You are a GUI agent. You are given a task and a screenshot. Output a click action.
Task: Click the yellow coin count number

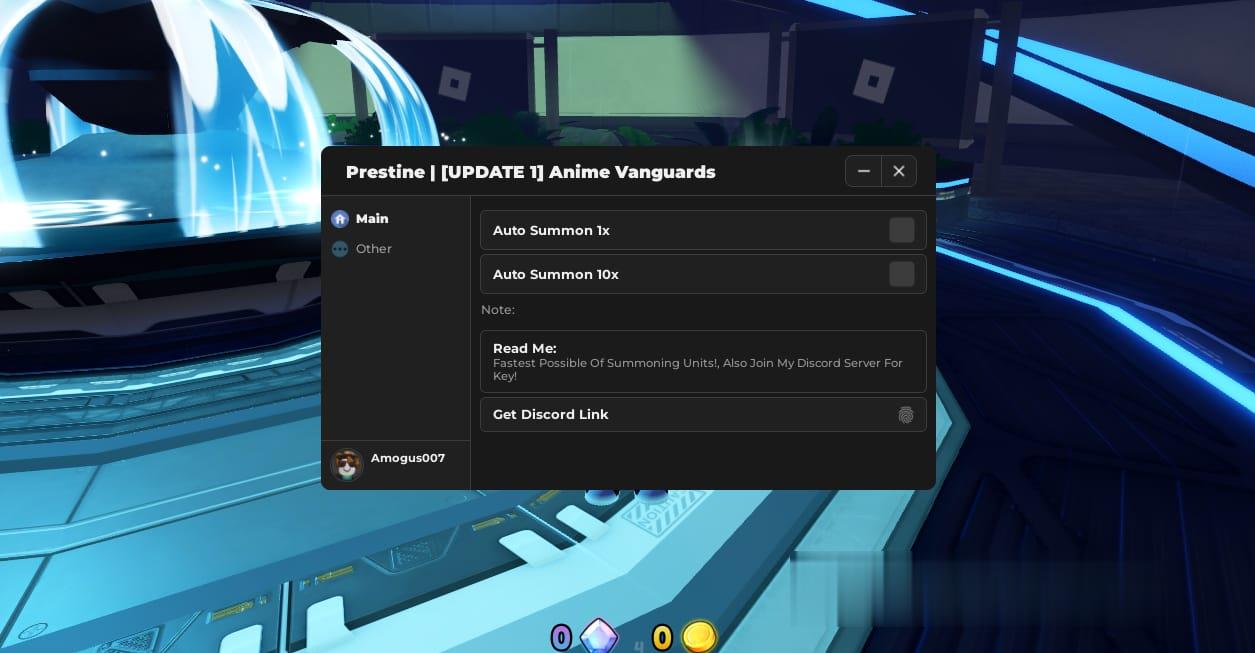pyautogui.click(x=662, y=637)
